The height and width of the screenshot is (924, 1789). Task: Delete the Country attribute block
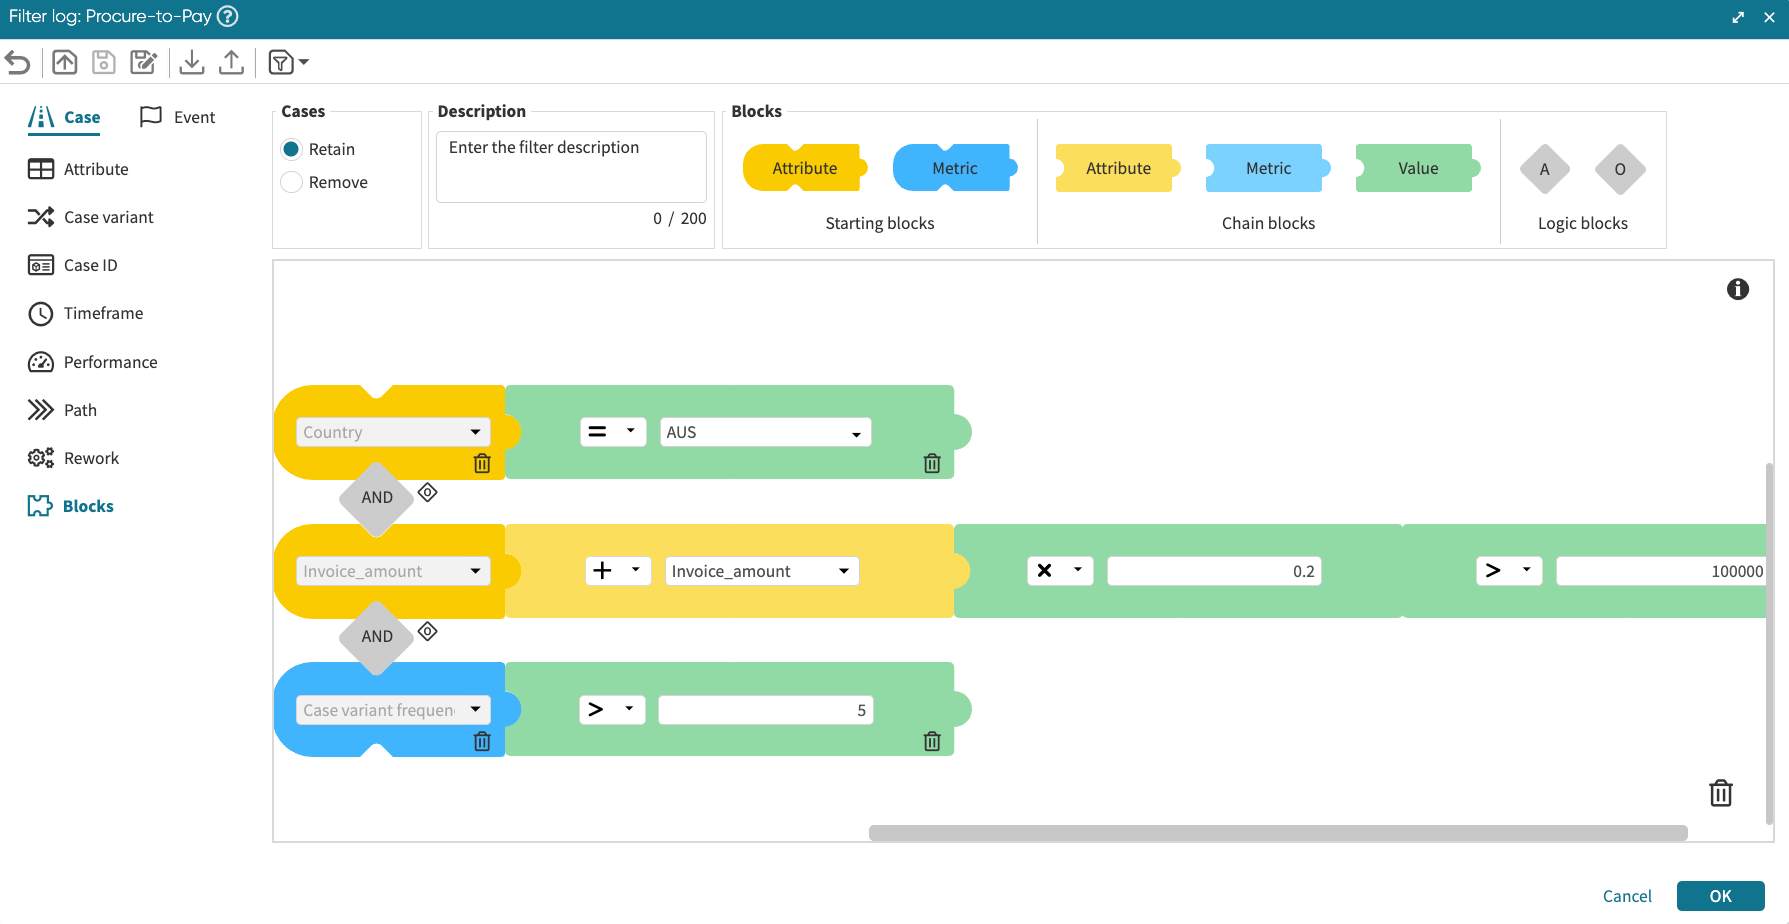[482, 463]
